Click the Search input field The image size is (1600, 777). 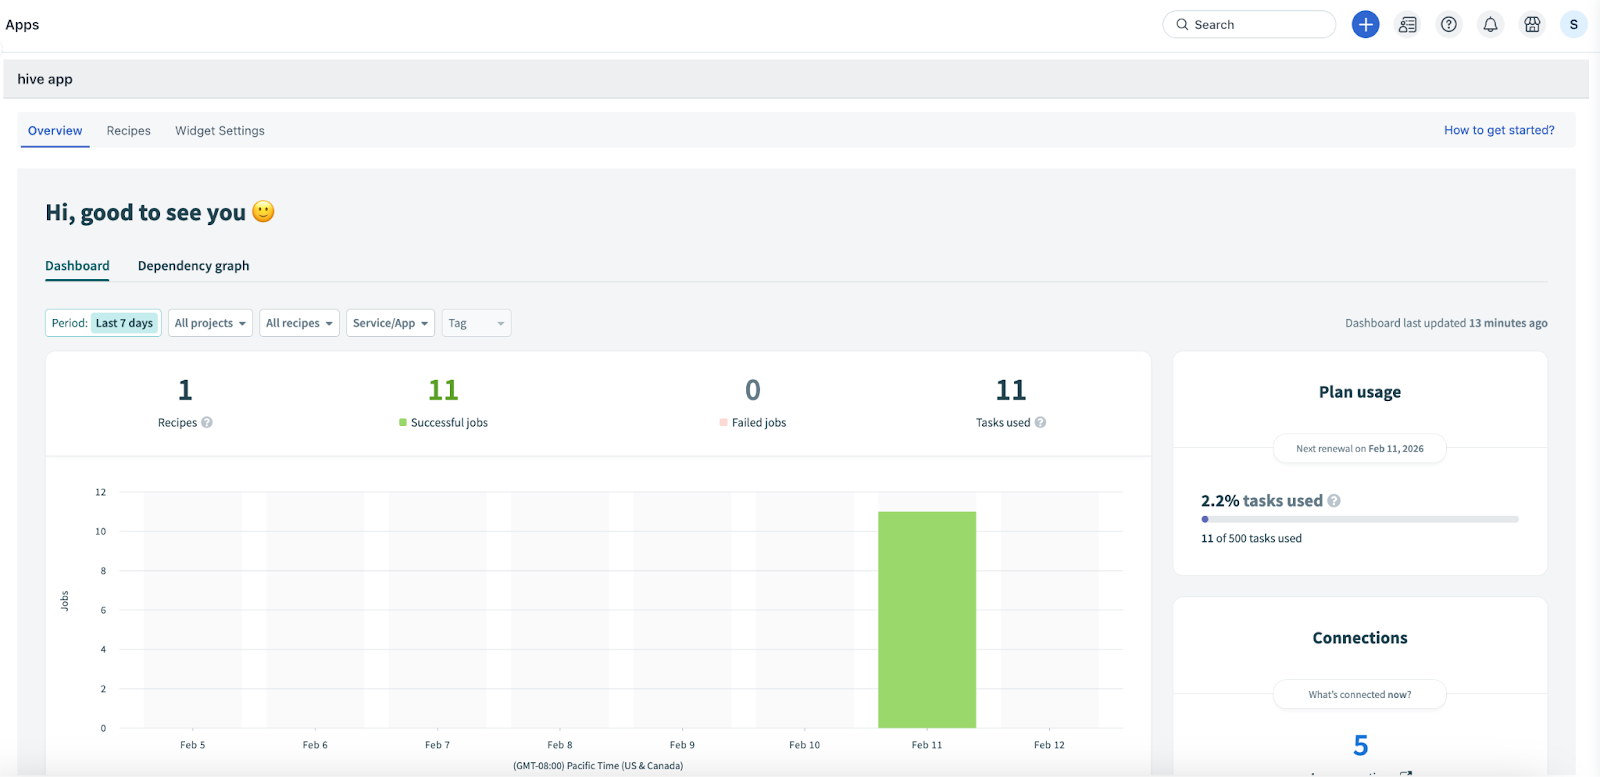(1249, 24)
